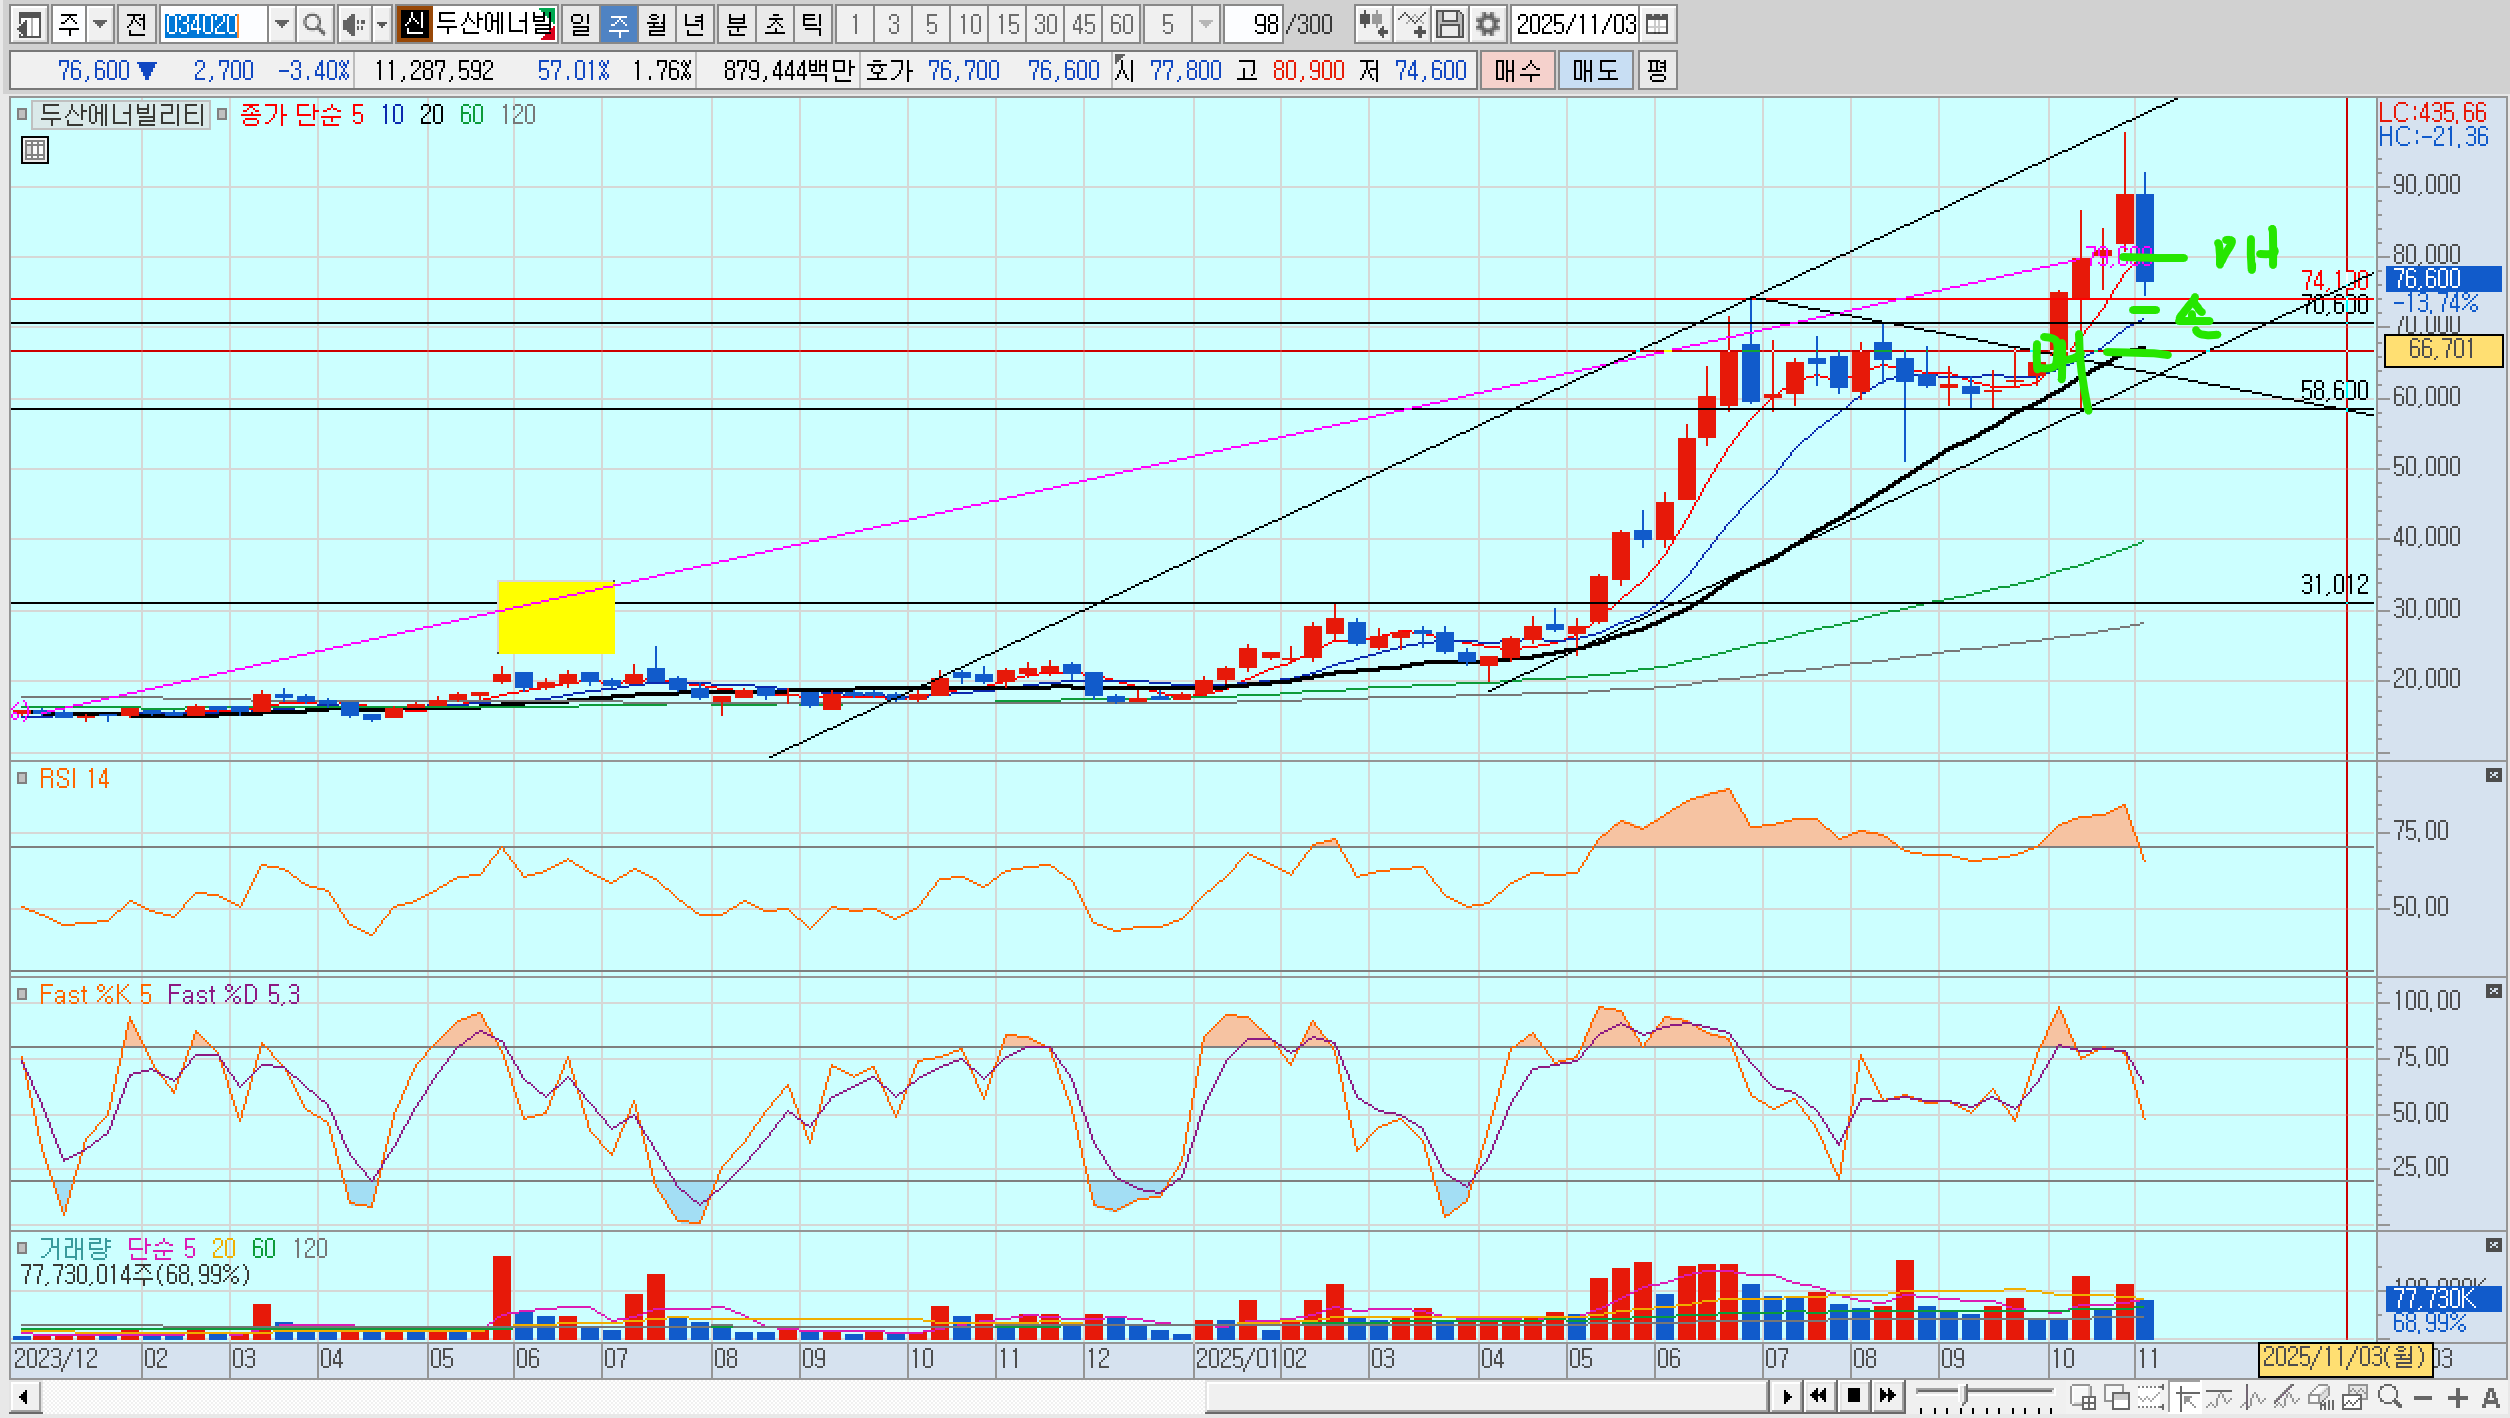The width and height of the screenshot is (2510, 1418).
Task: Click the save chart floppy disk icon
Action: 1449,24
